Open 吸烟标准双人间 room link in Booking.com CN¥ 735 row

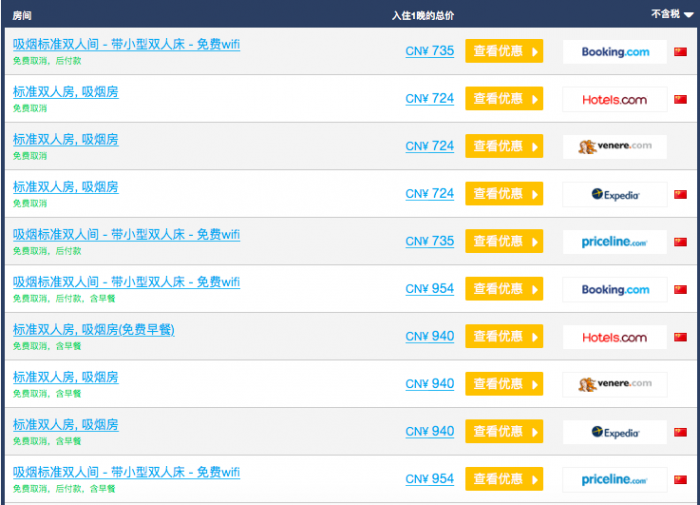(x=126, y=44)
